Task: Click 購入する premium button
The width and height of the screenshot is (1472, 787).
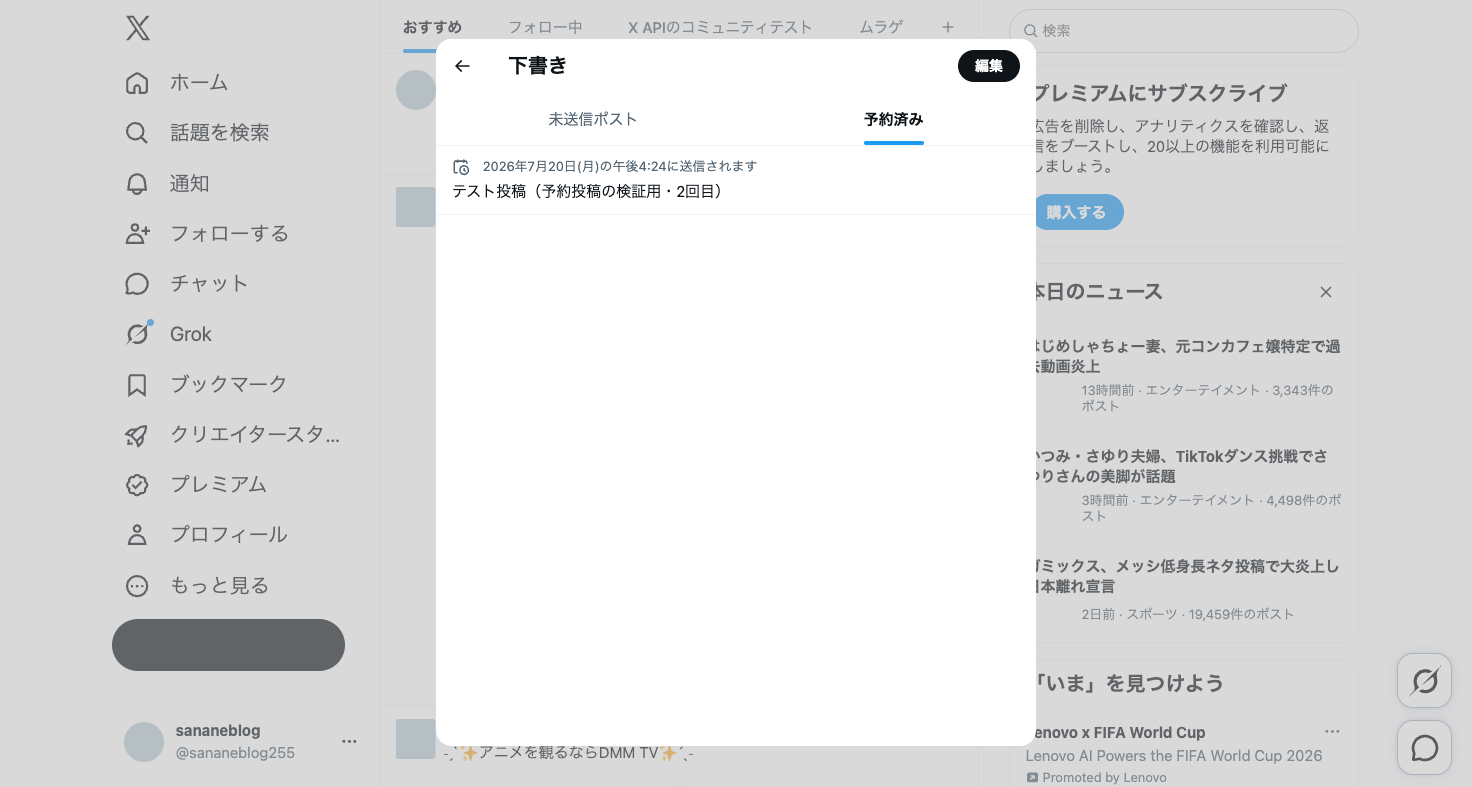Action: click(x=1076, y=212)
